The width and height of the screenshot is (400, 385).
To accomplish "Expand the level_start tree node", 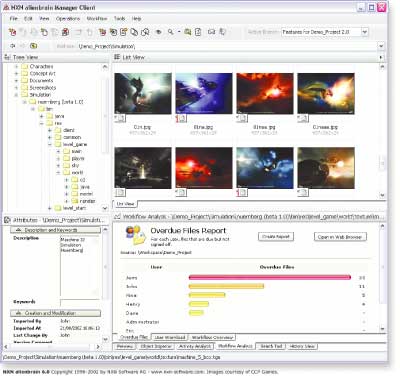I will pos(50,208).
